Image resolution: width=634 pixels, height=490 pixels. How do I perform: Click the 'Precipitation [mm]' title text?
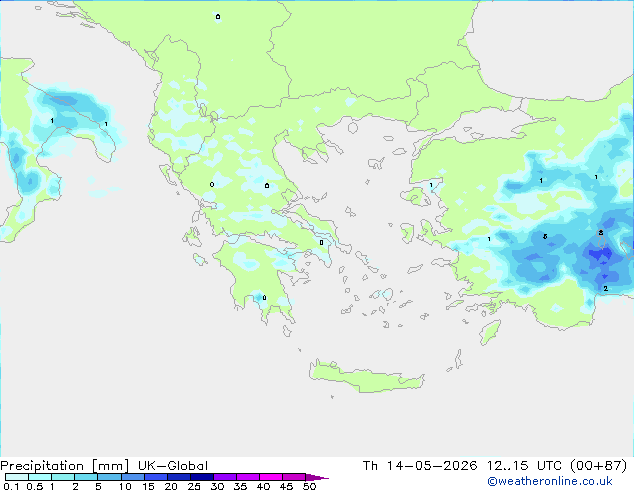pyautogui.click(x=65, y=466)
